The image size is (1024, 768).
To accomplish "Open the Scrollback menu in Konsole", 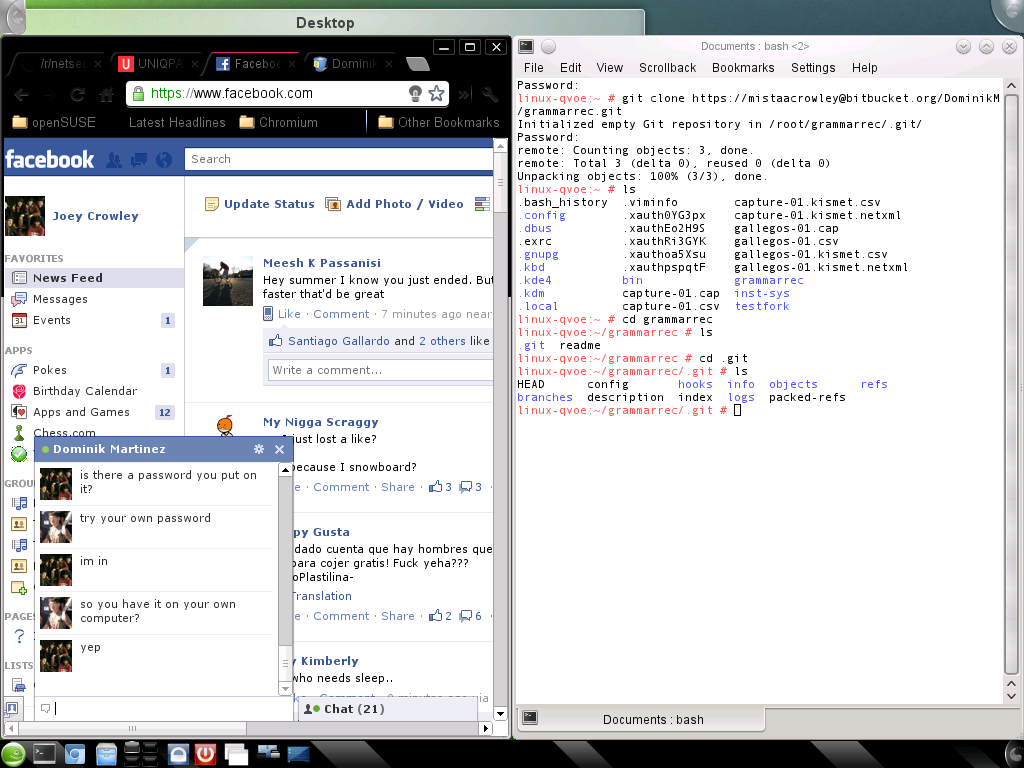I will coord(667,68).
